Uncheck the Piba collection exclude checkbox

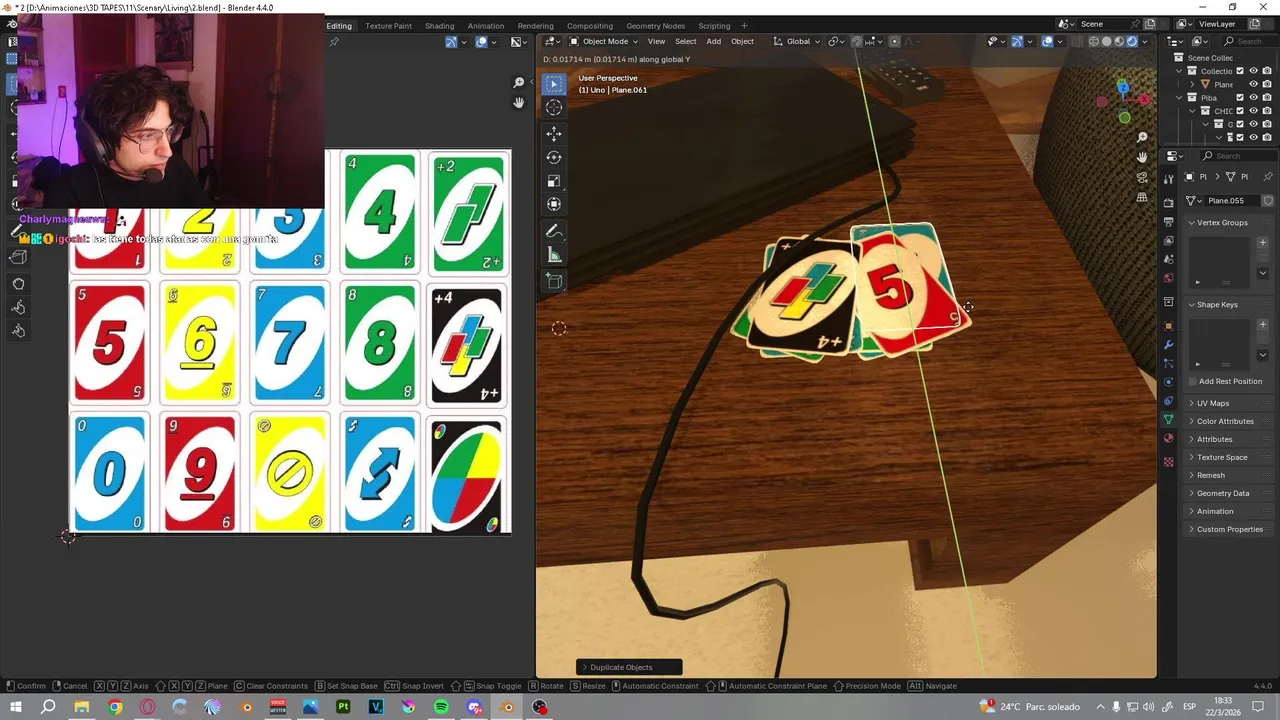click(x=1240, y=98)
